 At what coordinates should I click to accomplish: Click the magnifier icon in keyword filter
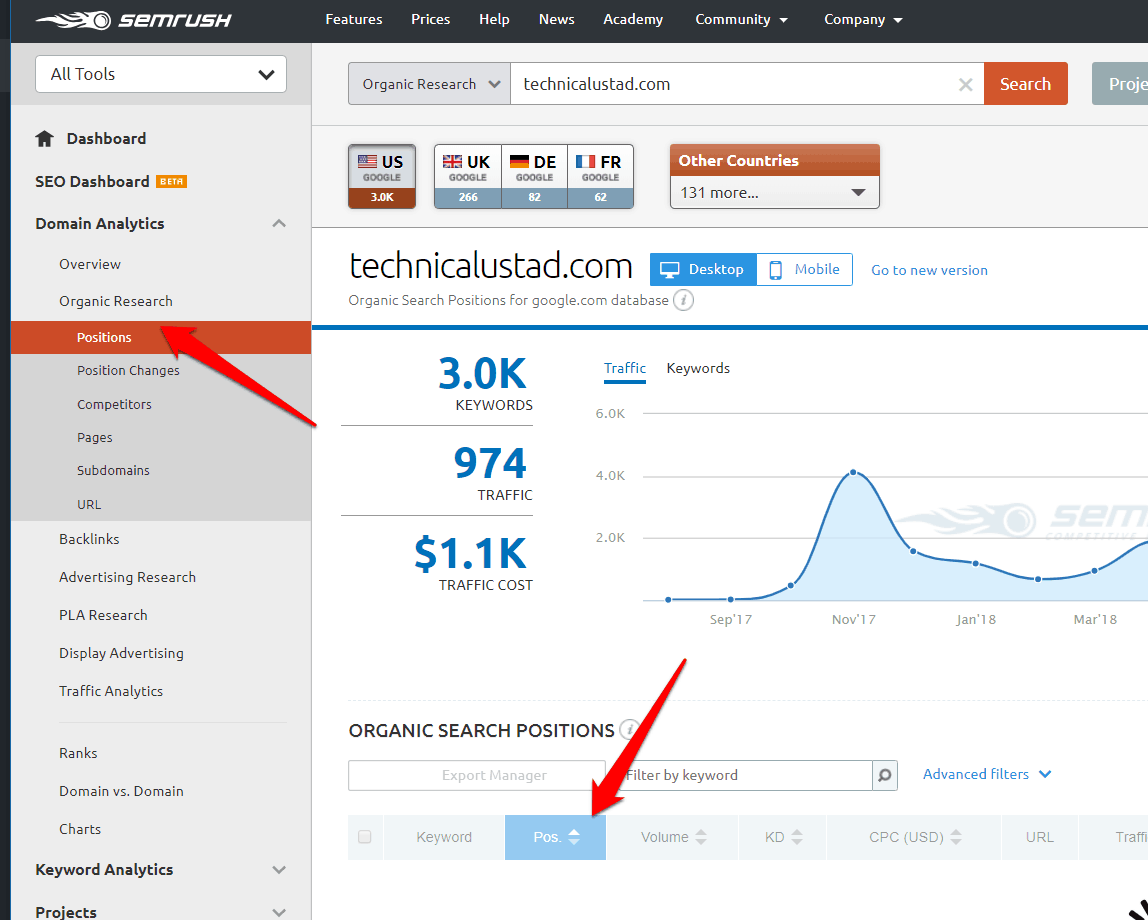[x=884, y=775]
